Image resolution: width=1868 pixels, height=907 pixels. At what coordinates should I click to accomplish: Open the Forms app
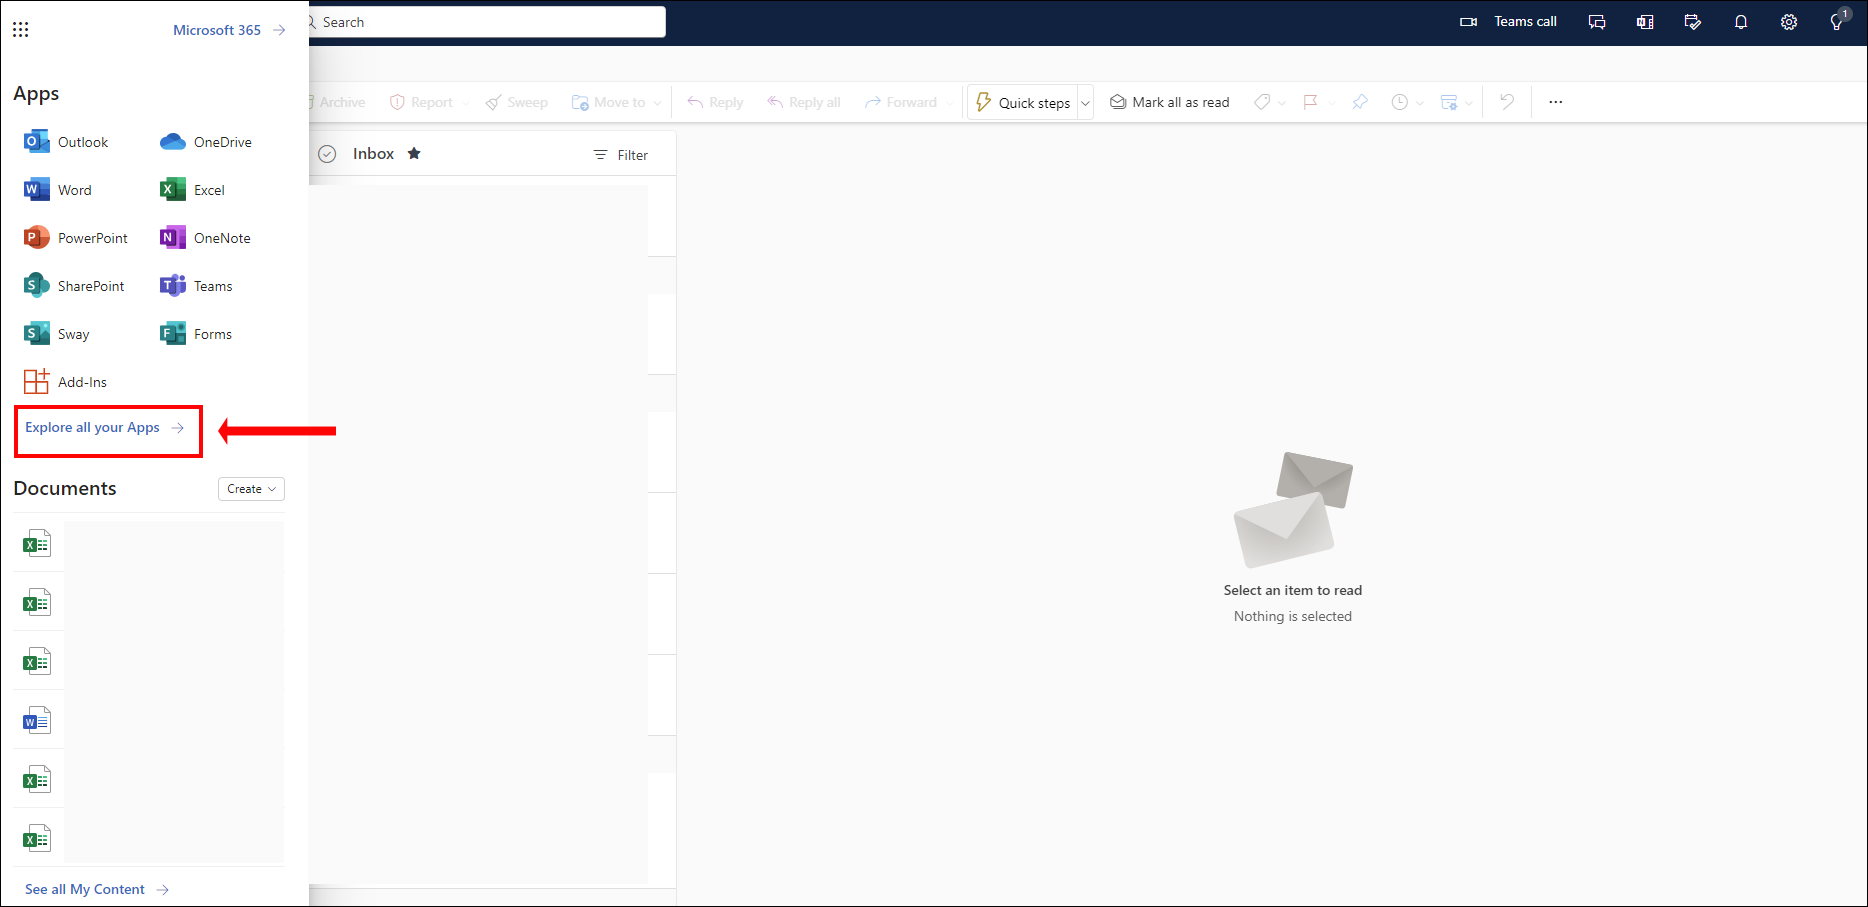point(197,334)
